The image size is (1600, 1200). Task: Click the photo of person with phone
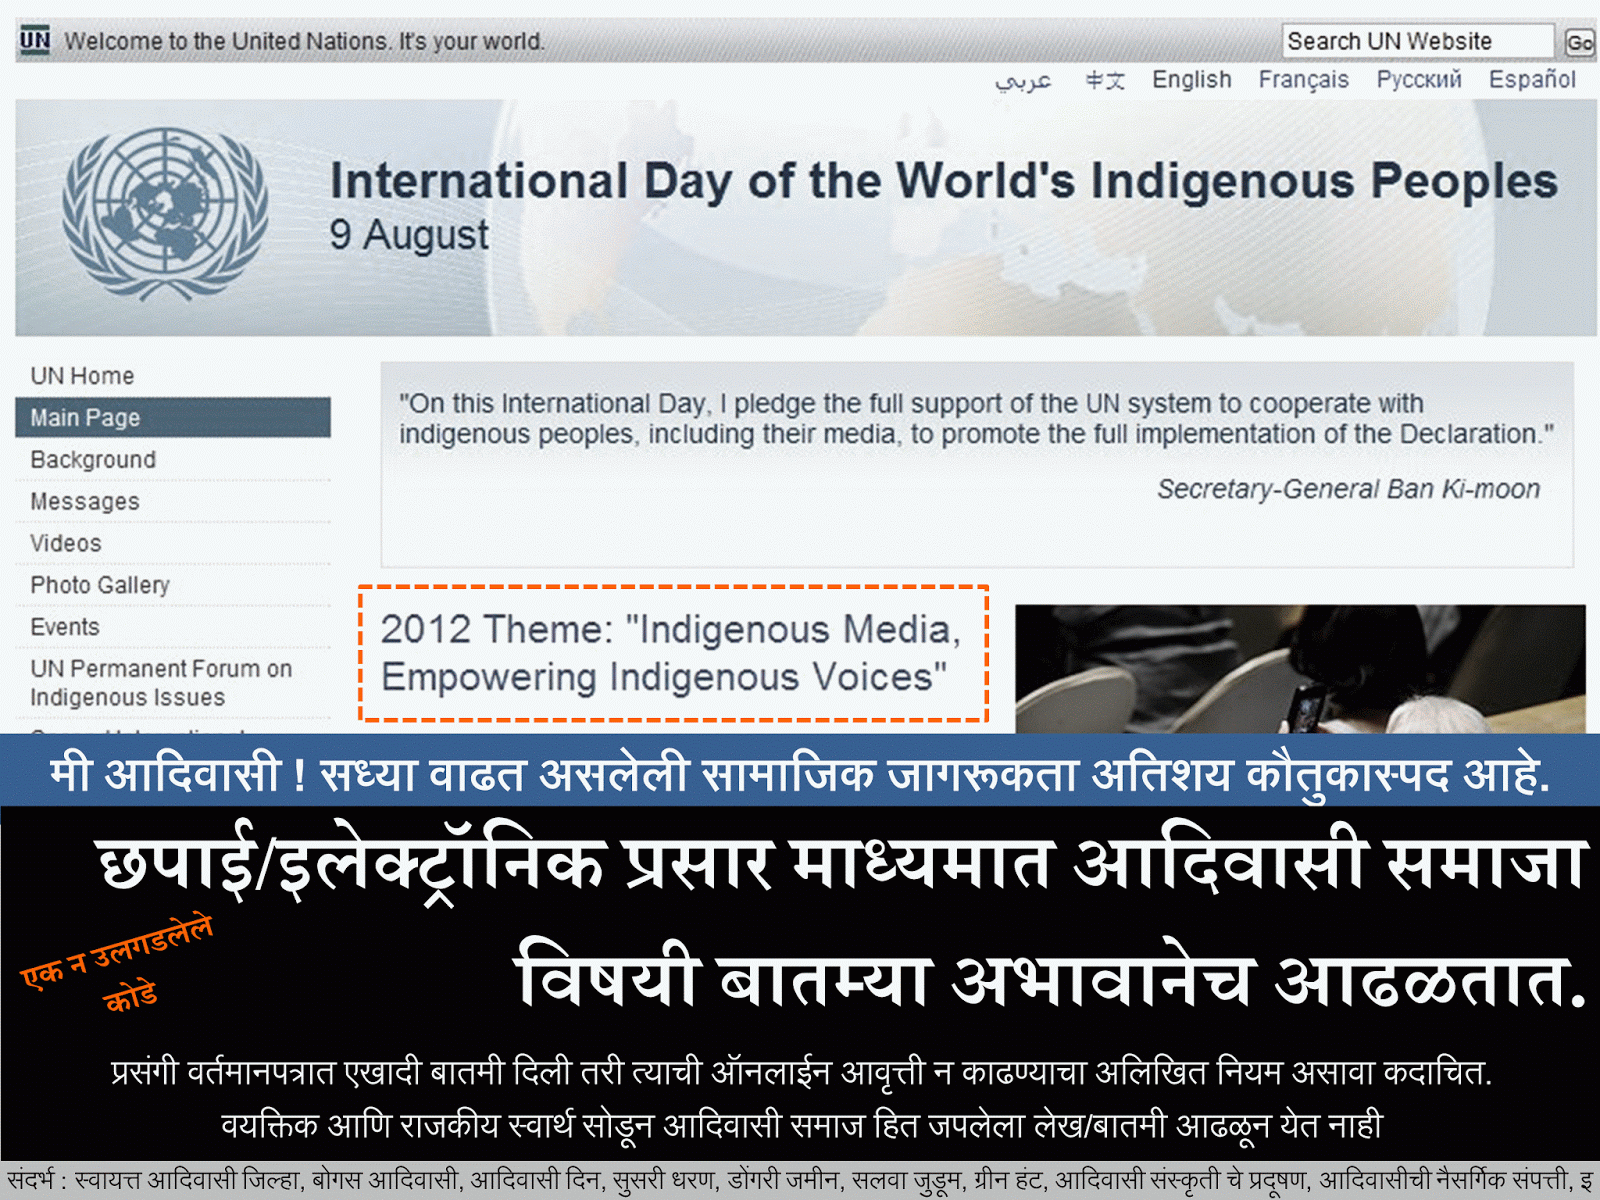click(x=1300, y=669)
